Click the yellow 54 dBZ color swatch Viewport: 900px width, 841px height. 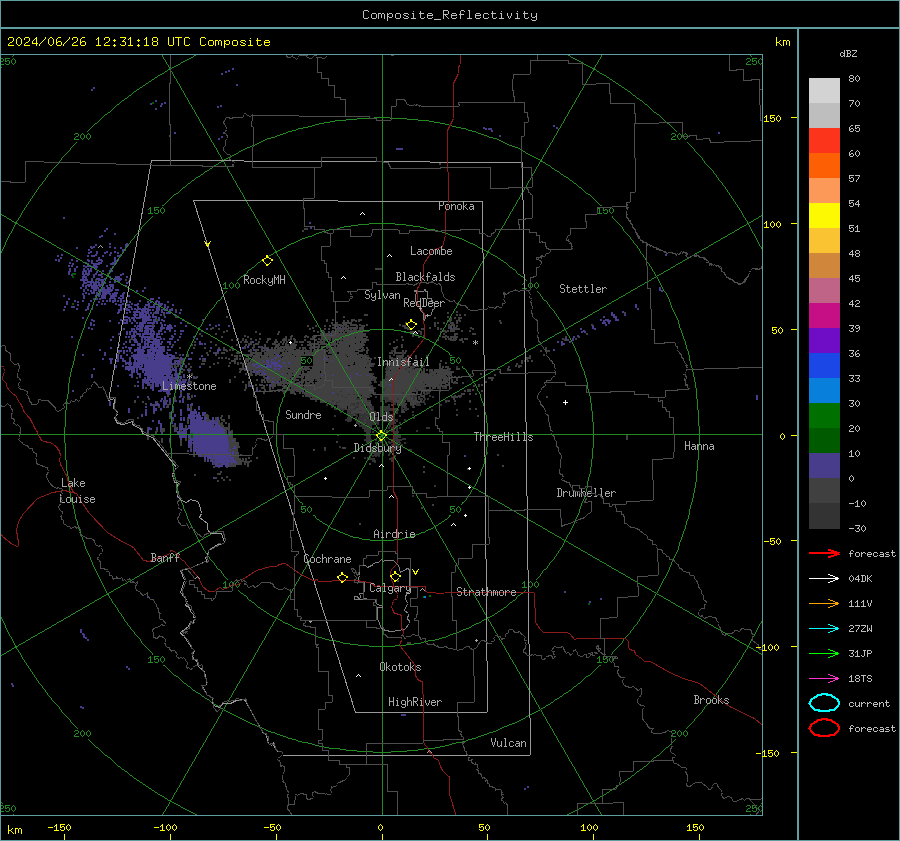824,215
